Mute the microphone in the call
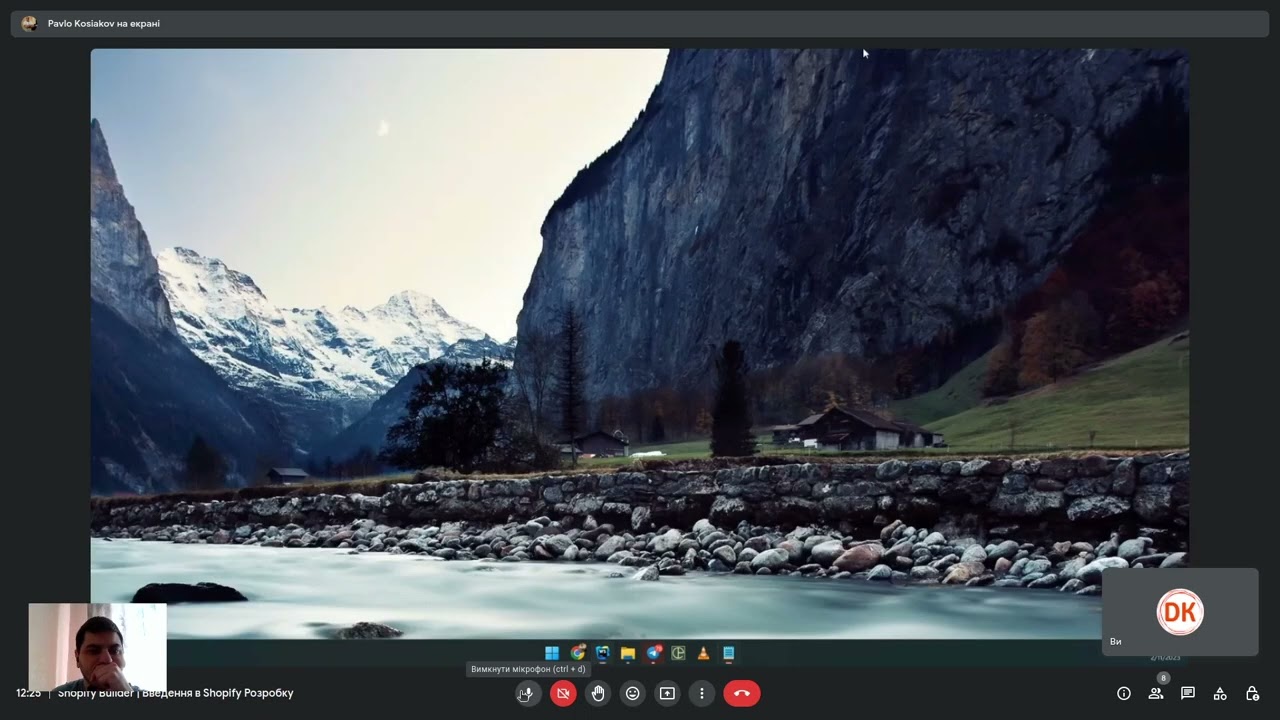This screenshot has height=720, width=1280. (x=528, y=693)
